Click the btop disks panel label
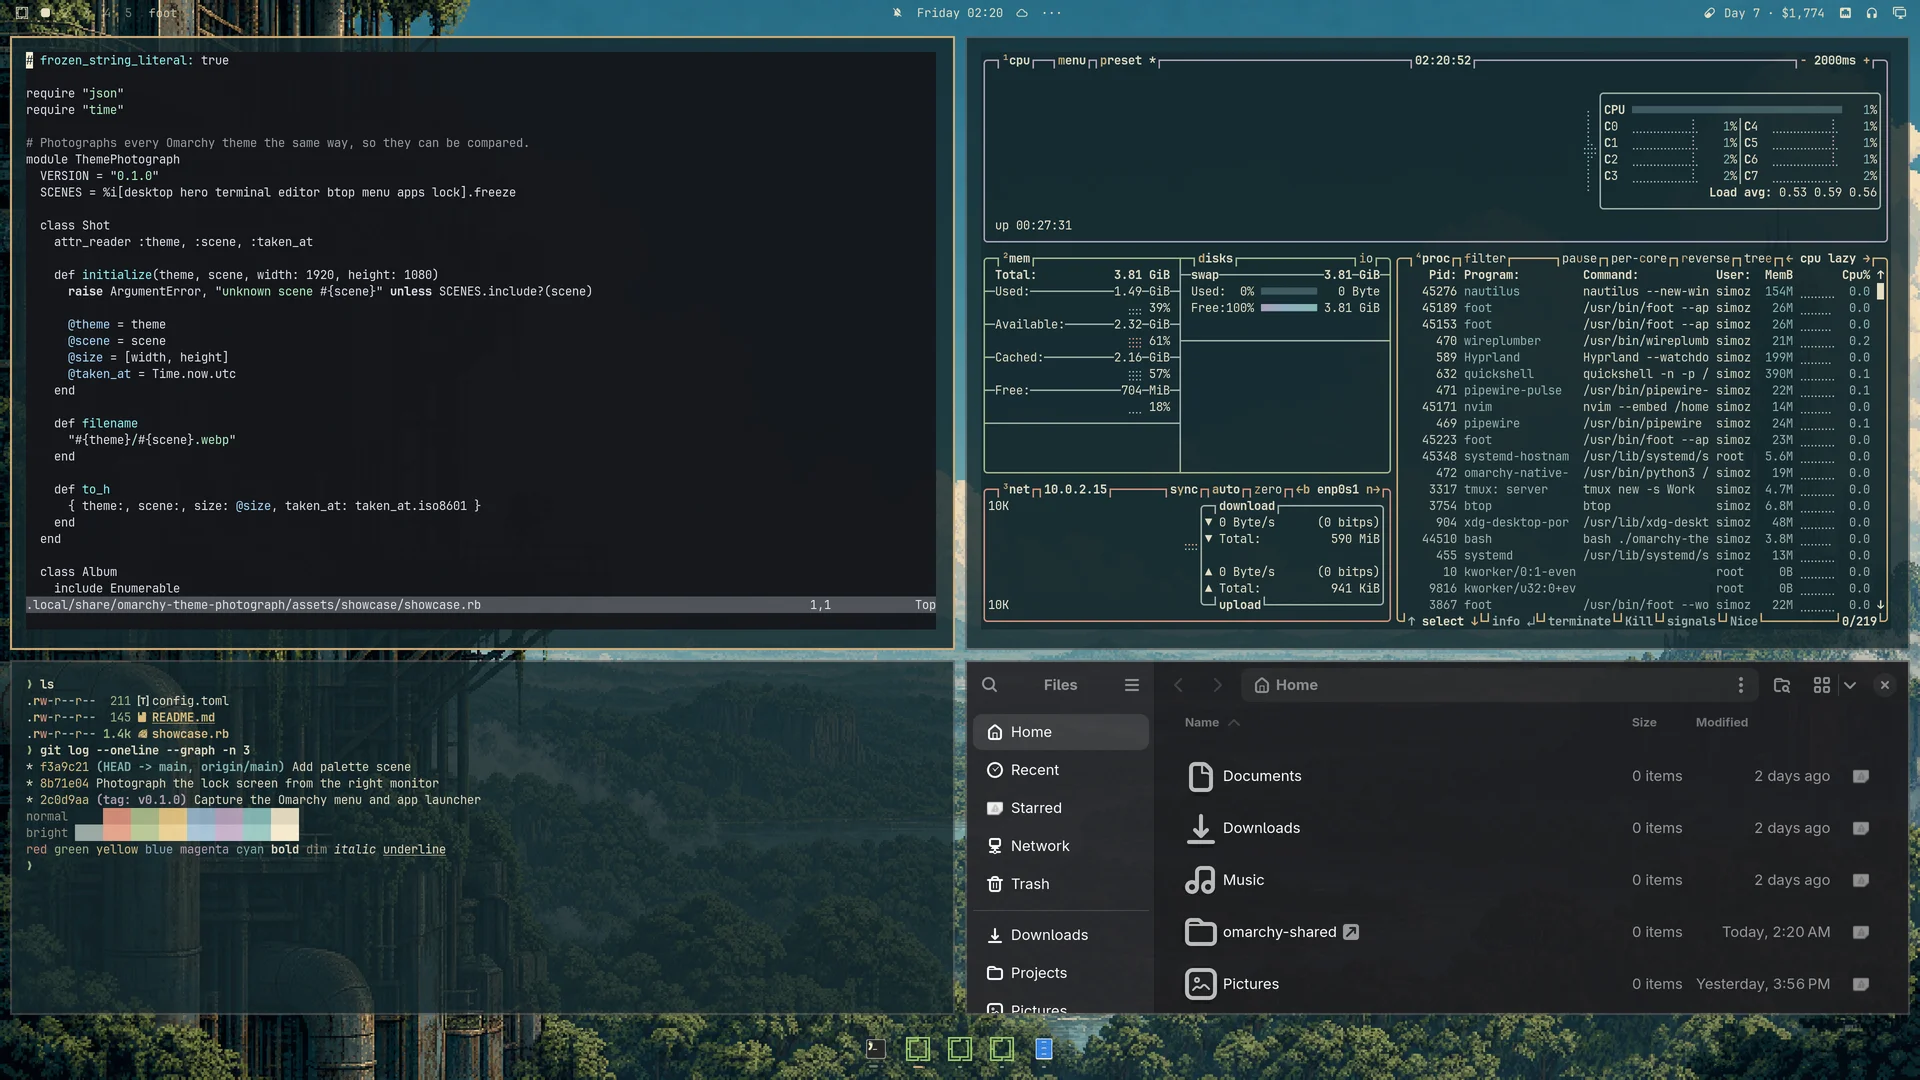The image size is (1920, 1080). pyautogui.click(x=1215, y=258)
